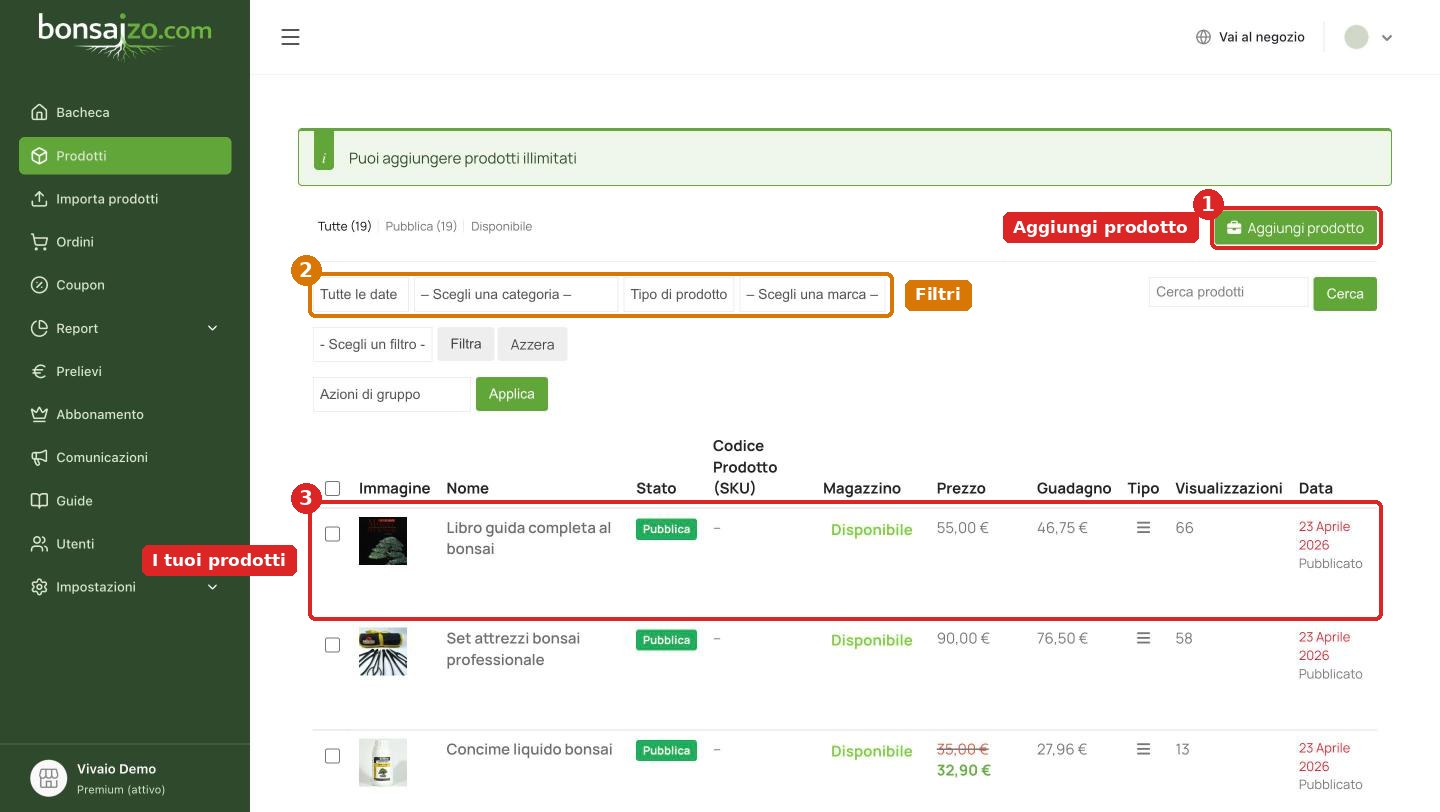The width and height of the screenshot is (1440, 812).
Task: Check the box for Concime liquido bonsai
Action: tap(332, 756)
